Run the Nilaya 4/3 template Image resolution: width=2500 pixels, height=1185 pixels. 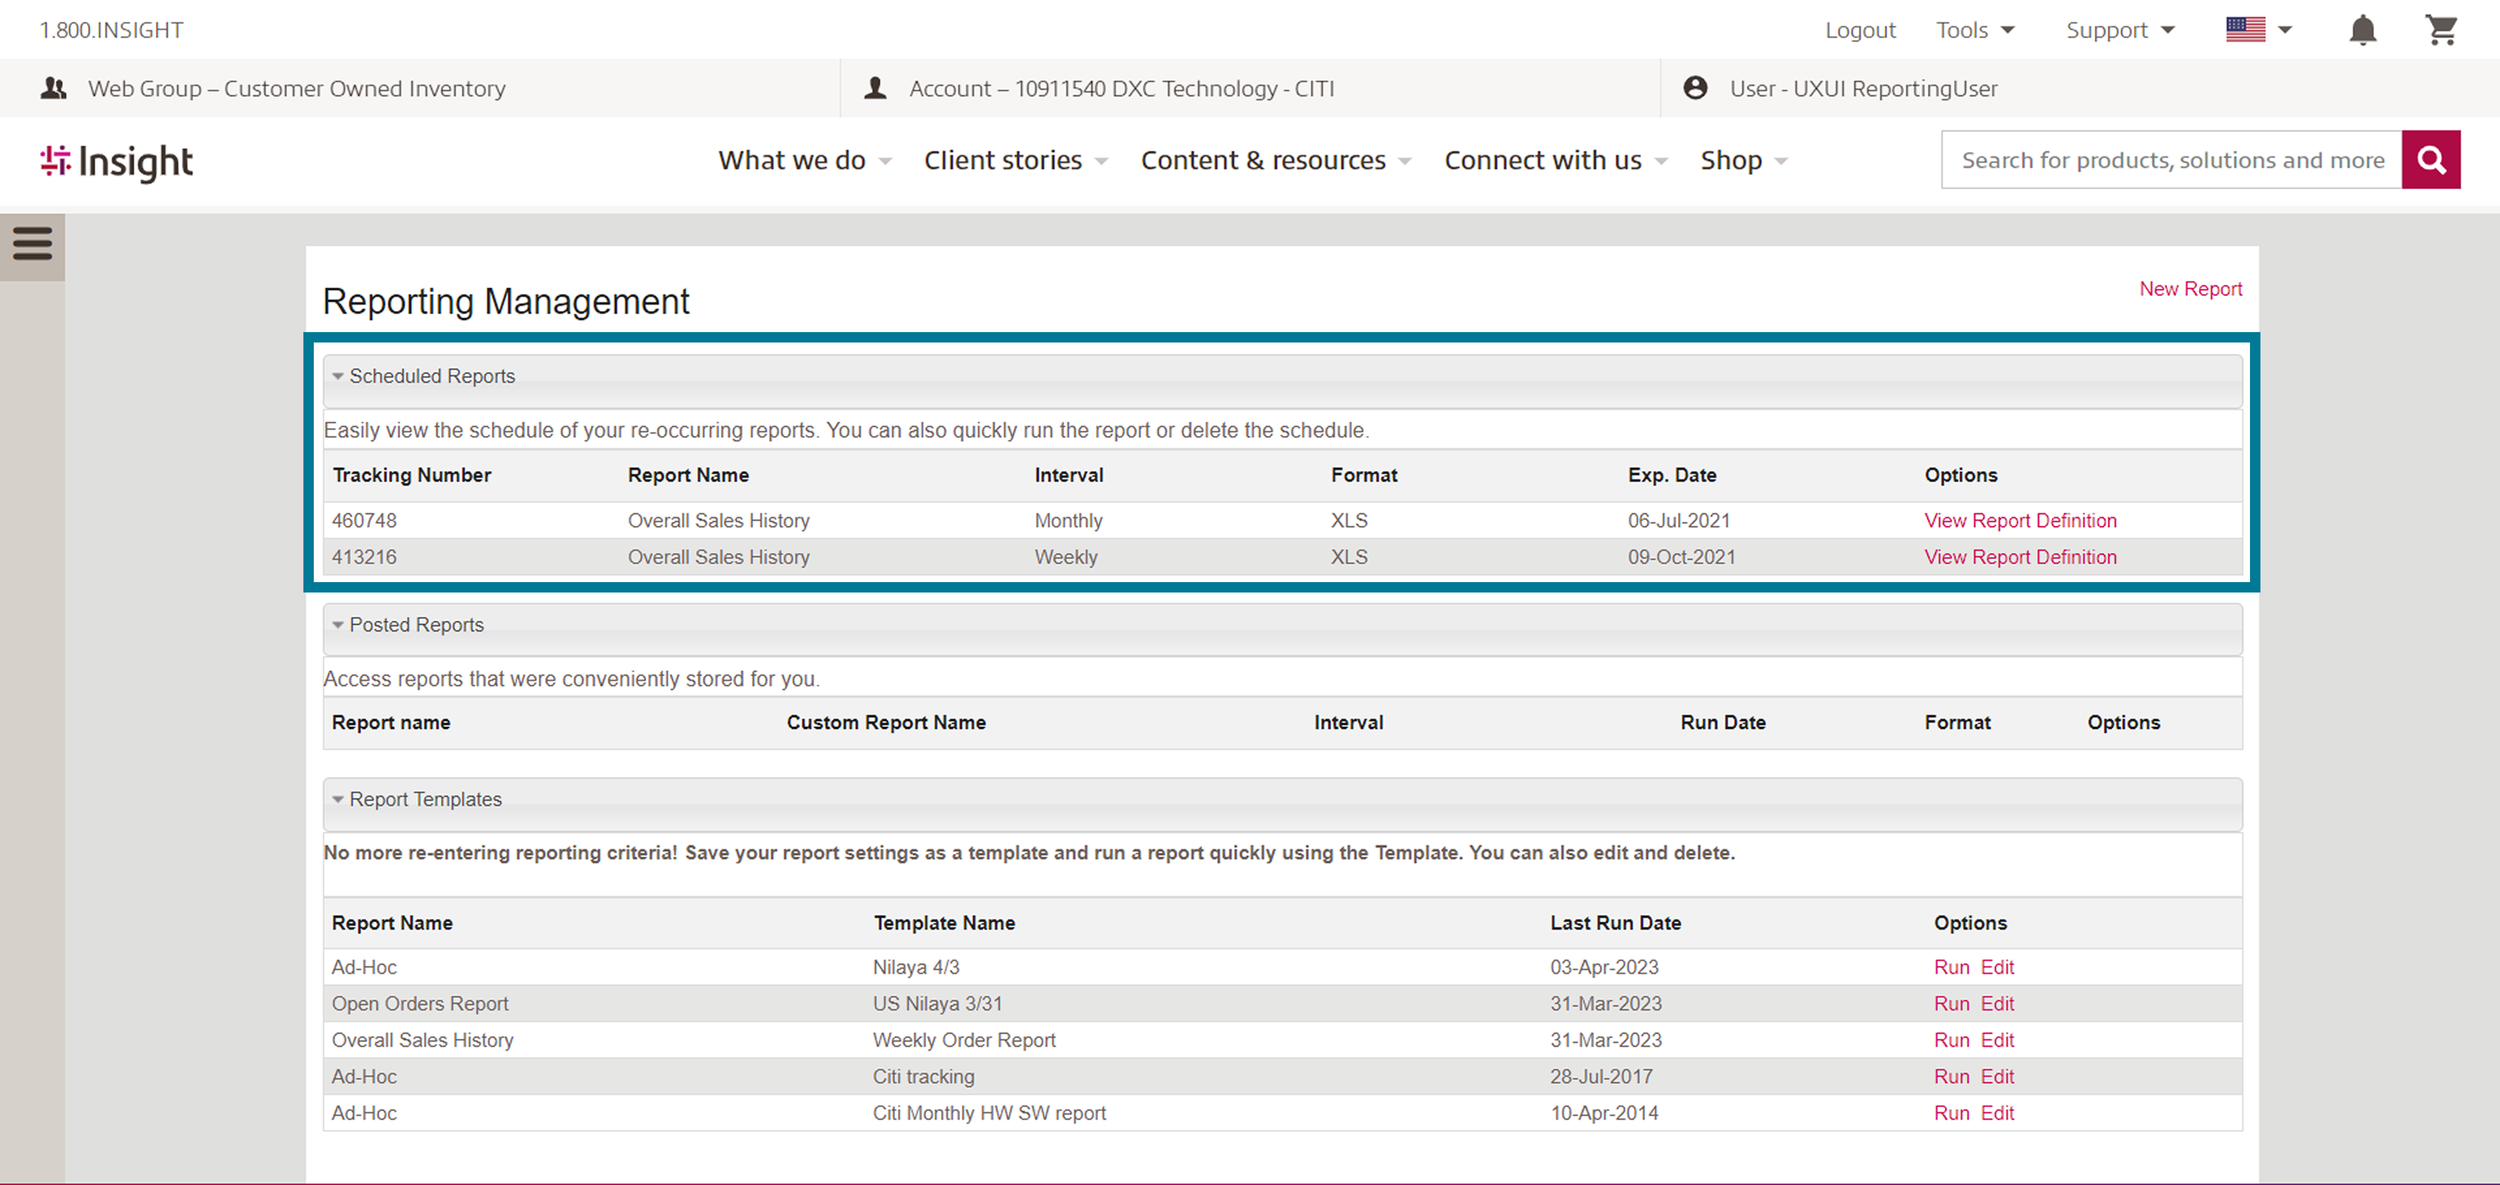(1951, 967)
